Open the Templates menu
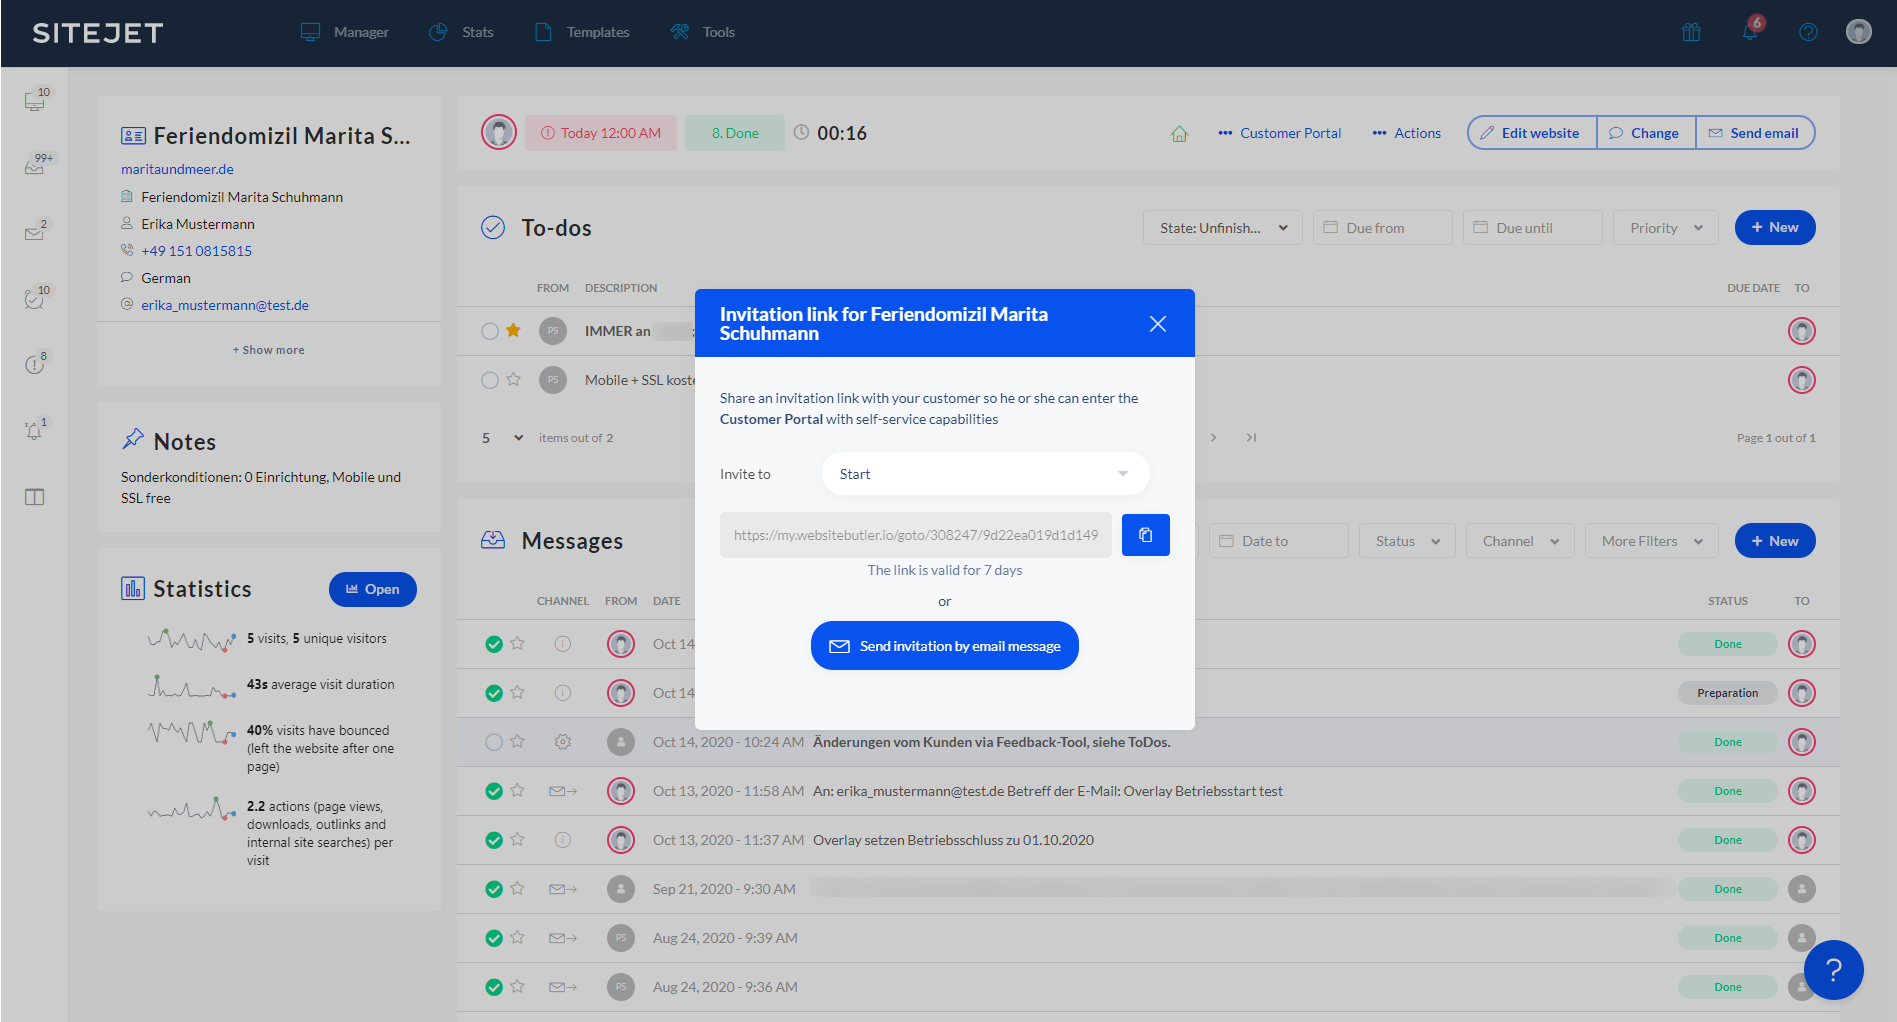The height and width of the screenshot is (1022, 1897). click(x=582, y=32)
